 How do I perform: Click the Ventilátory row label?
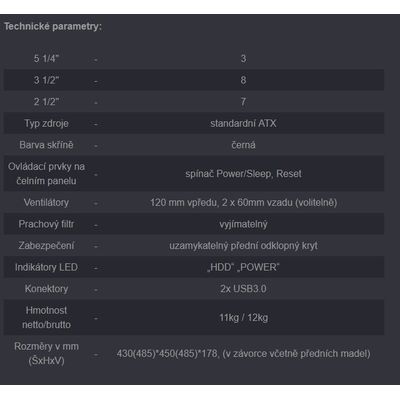coord(46,202)
